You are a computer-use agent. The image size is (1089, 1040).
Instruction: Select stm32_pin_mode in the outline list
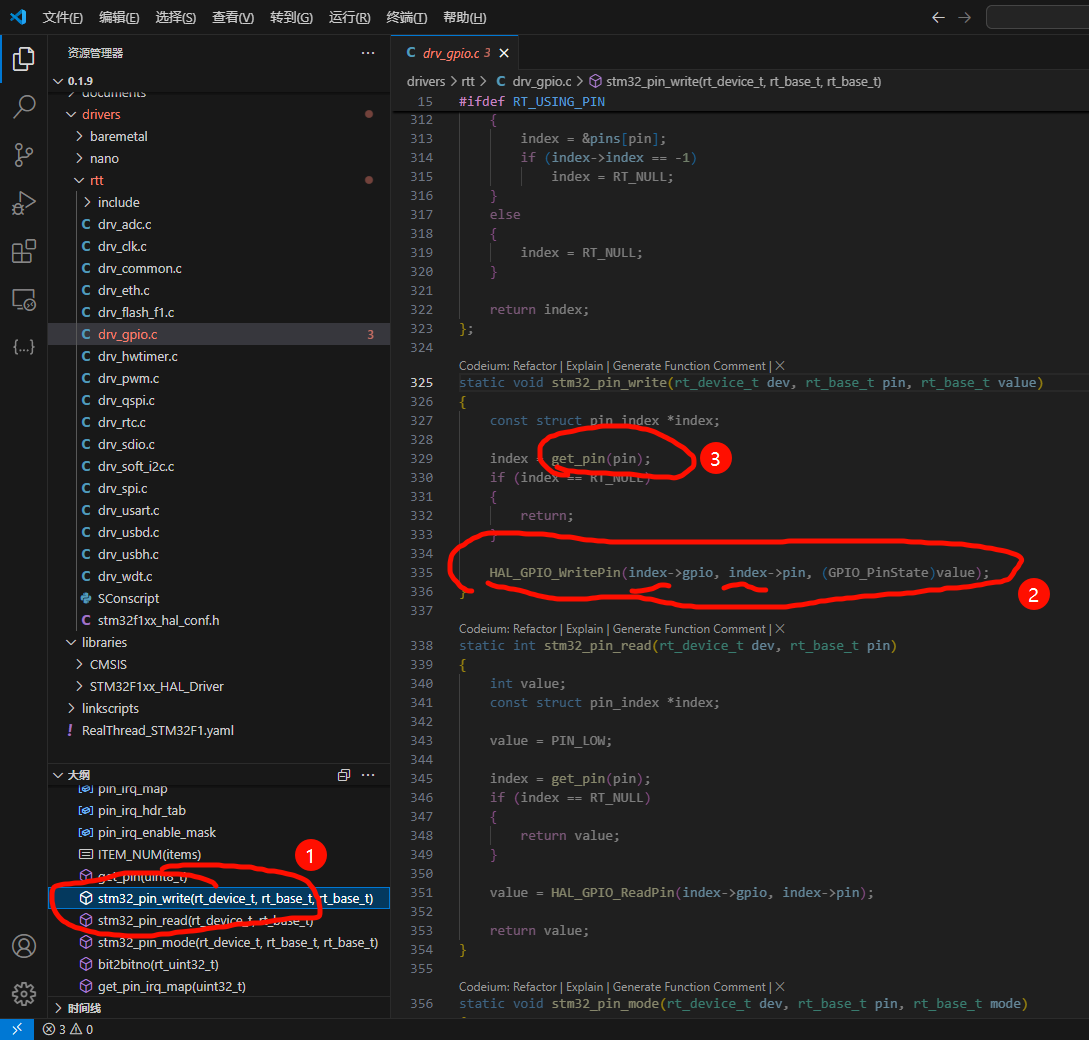(x=237, y=942)
